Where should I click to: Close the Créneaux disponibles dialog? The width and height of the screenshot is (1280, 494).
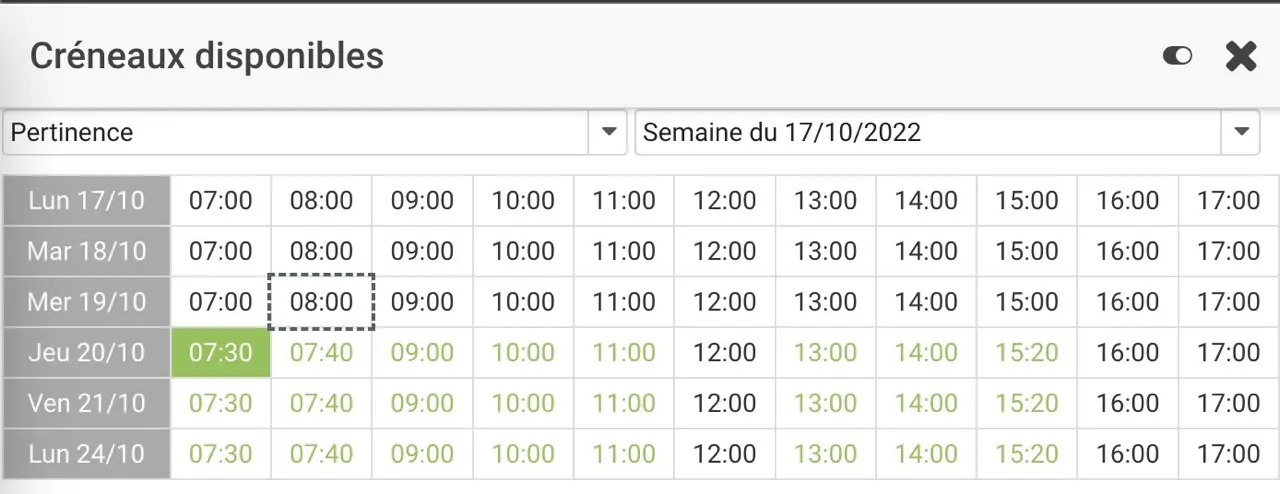point(1241,56)
